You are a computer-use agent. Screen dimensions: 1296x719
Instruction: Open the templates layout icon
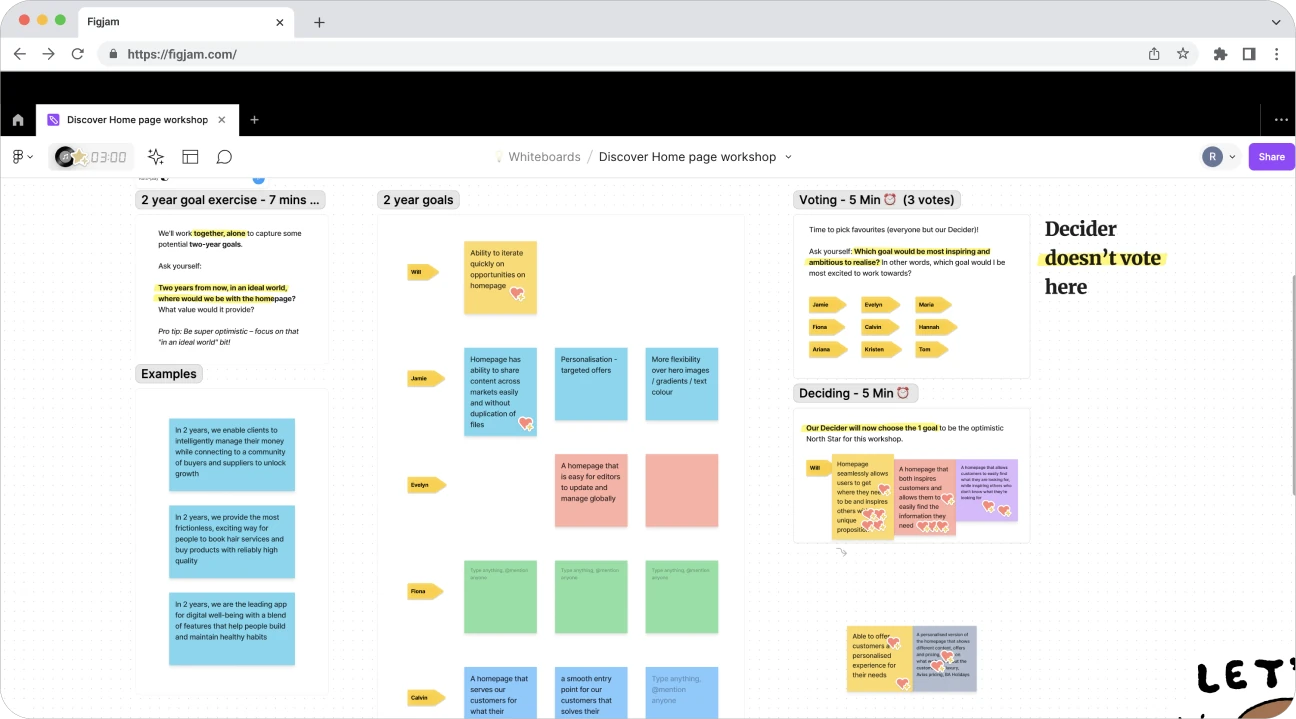190,157
